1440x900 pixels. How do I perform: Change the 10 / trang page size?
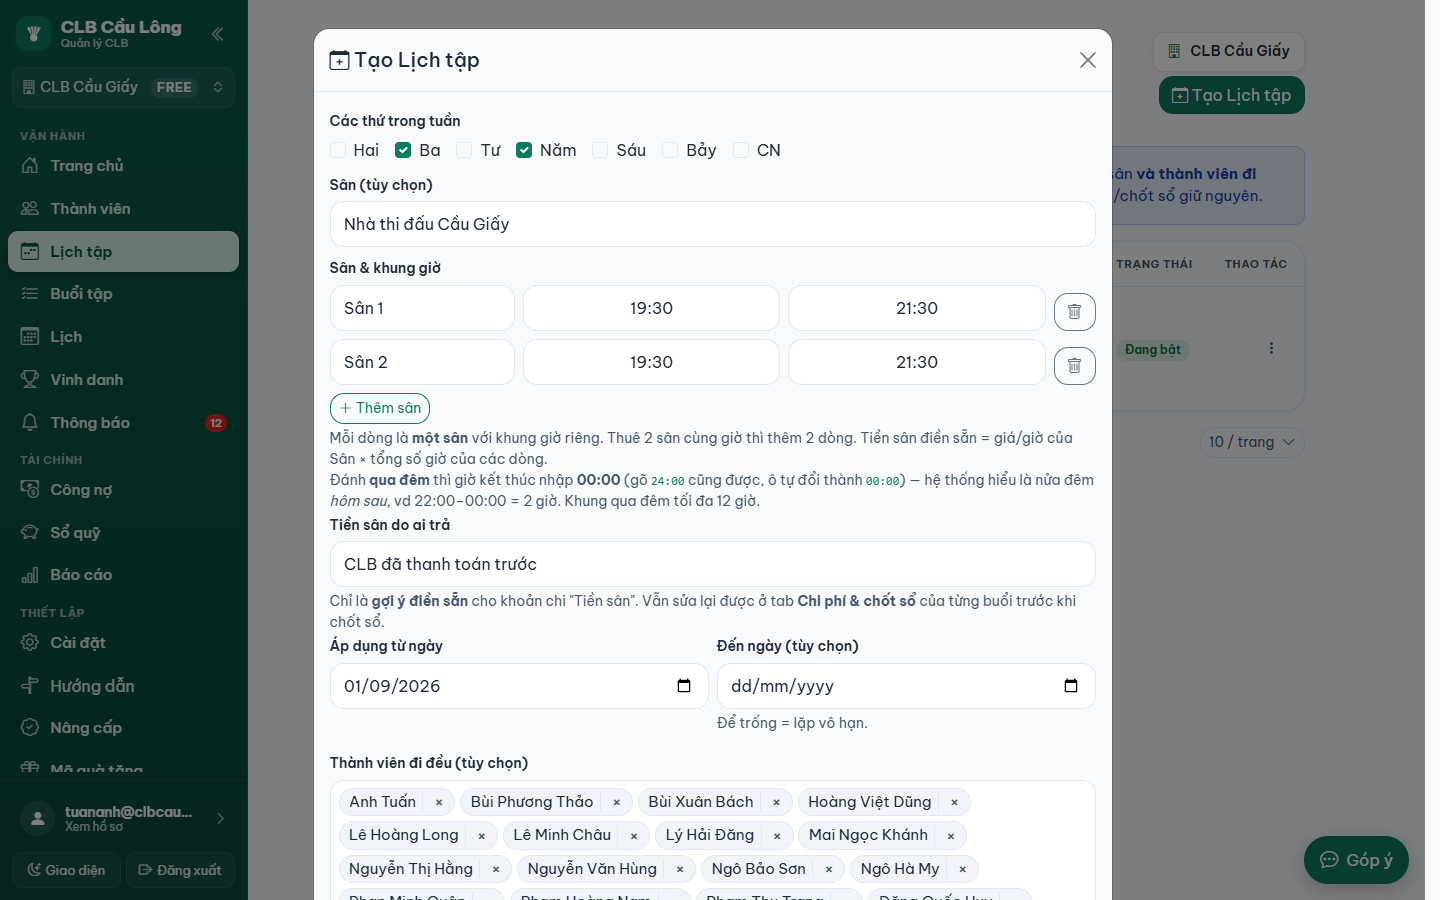(1252, 442)
